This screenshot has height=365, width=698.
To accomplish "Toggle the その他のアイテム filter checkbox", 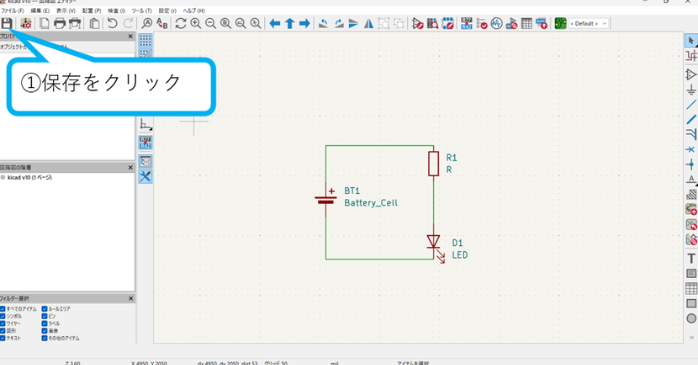I will click(x=45, y=338).
